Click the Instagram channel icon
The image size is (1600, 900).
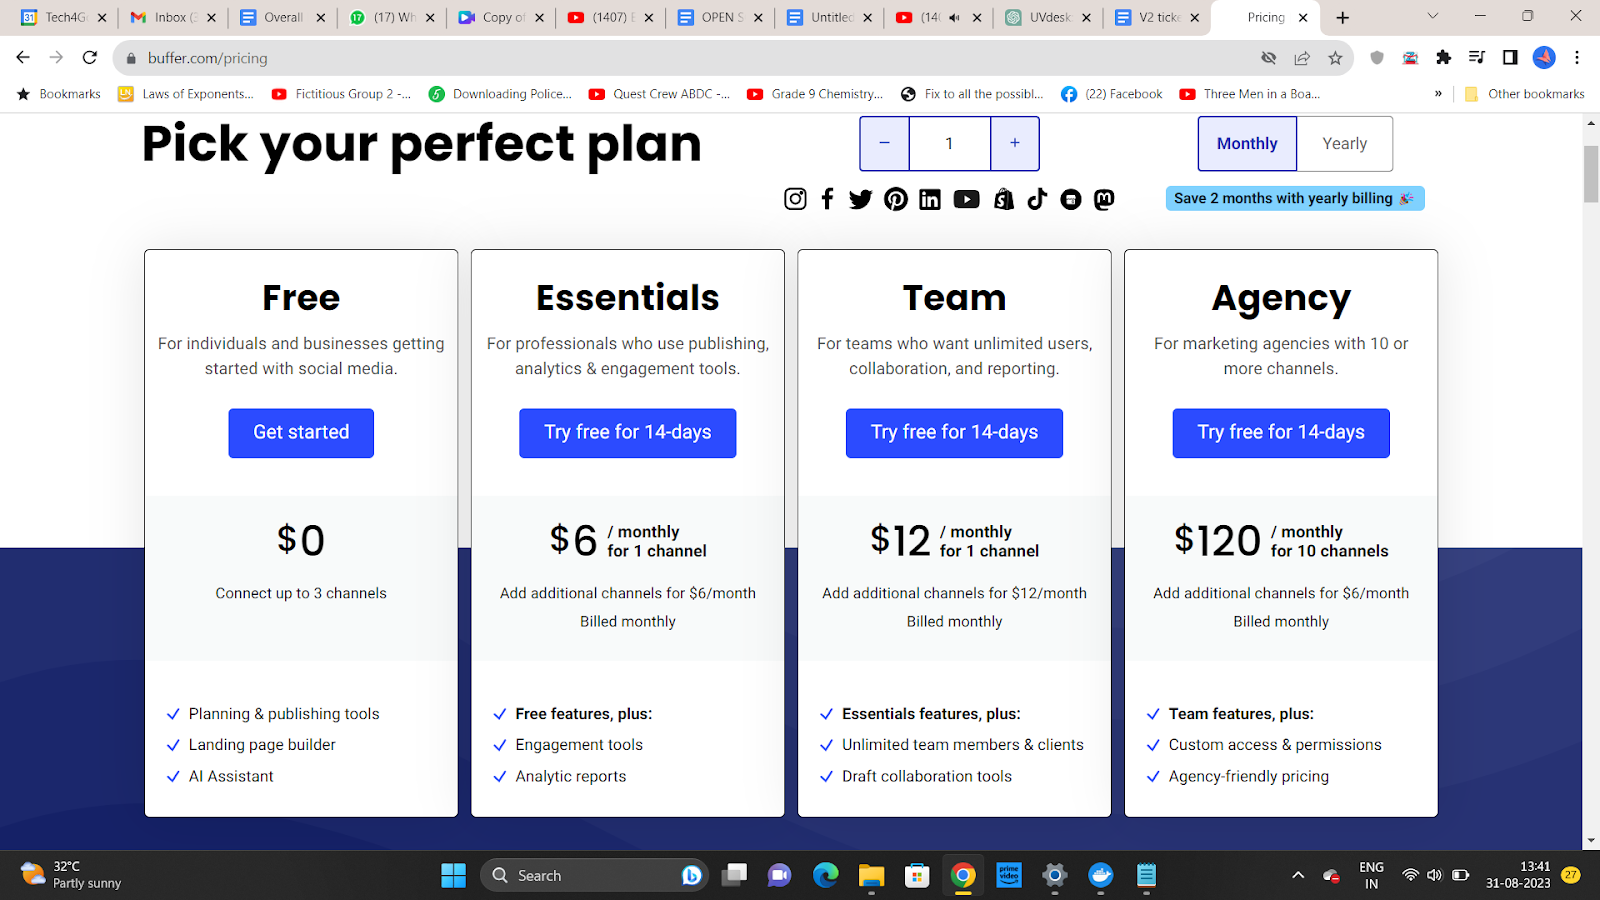[795, 199]
